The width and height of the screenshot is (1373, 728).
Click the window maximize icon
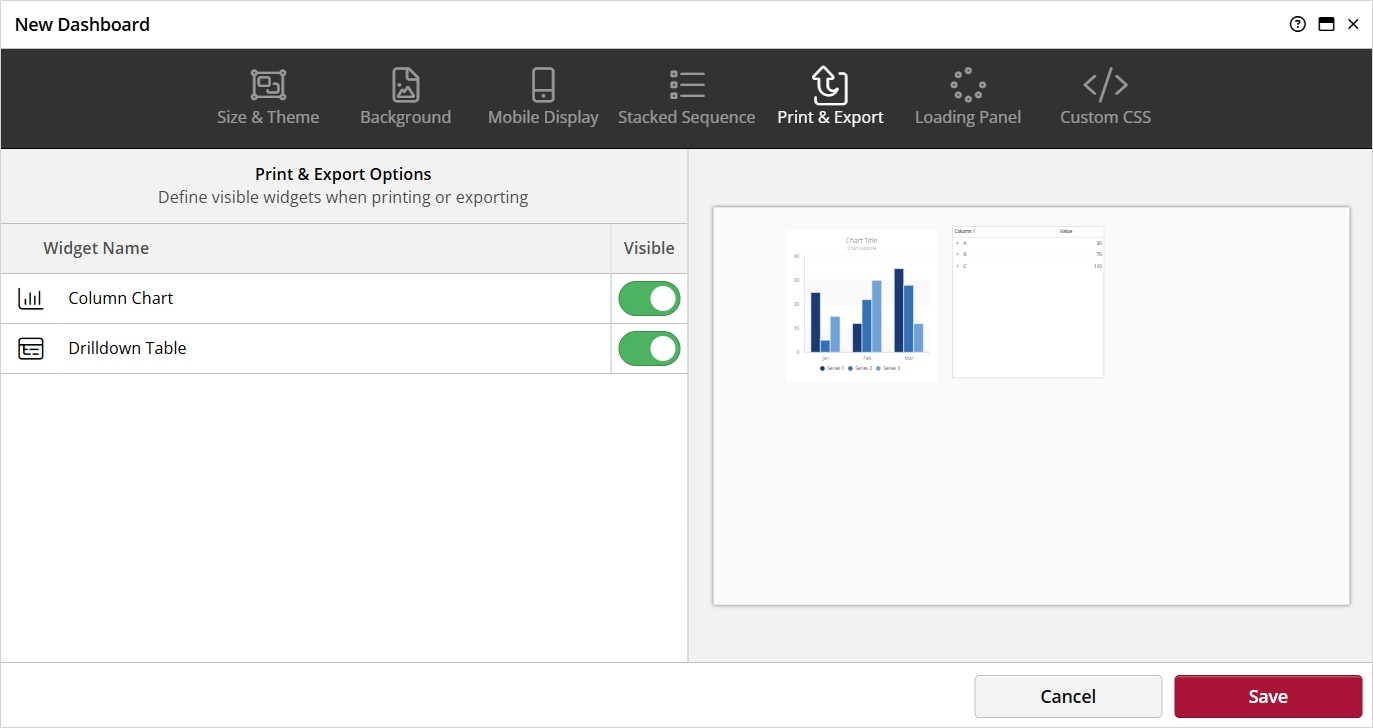1326,23
